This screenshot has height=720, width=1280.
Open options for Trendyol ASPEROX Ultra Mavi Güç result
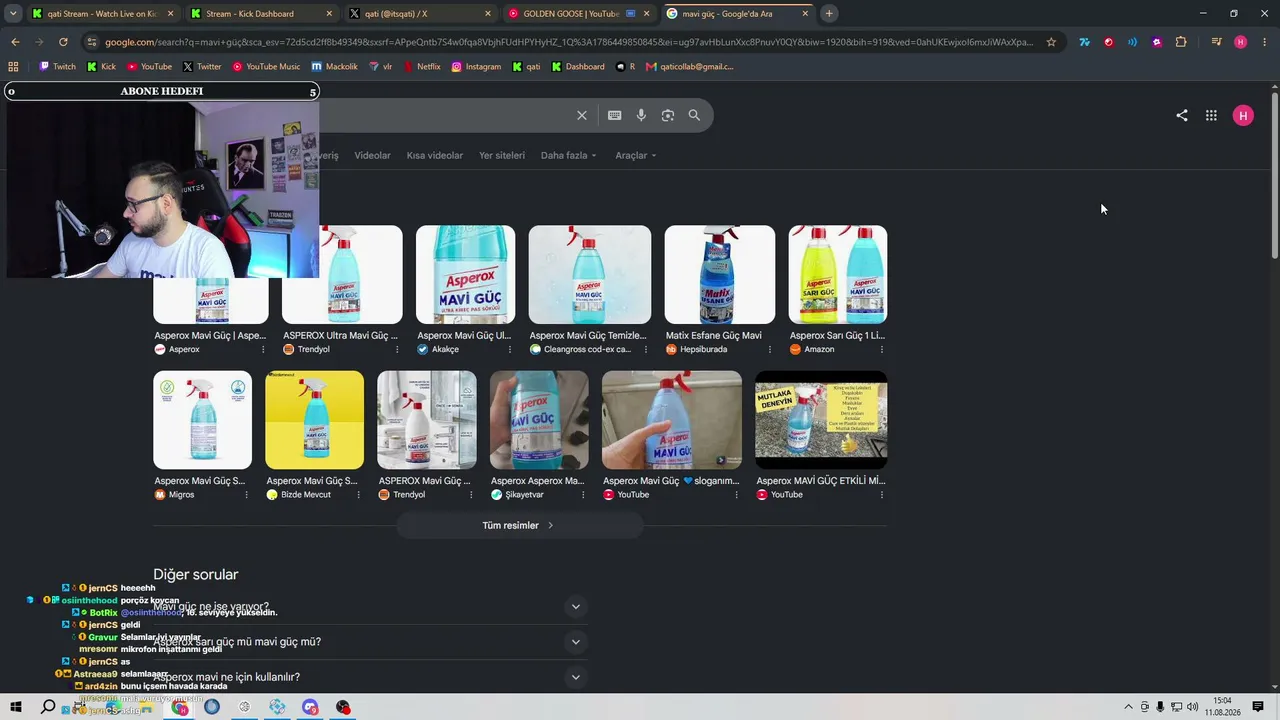(x=397, y=350)
